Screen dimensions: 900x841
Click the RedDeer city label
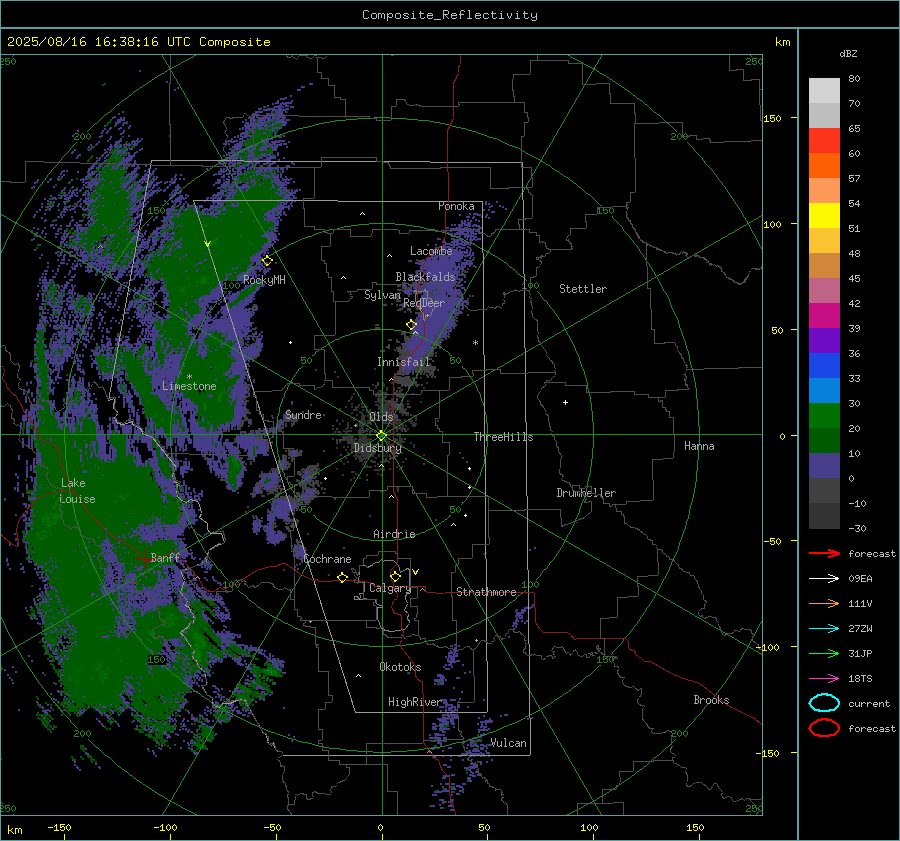[x=424, y=303]
